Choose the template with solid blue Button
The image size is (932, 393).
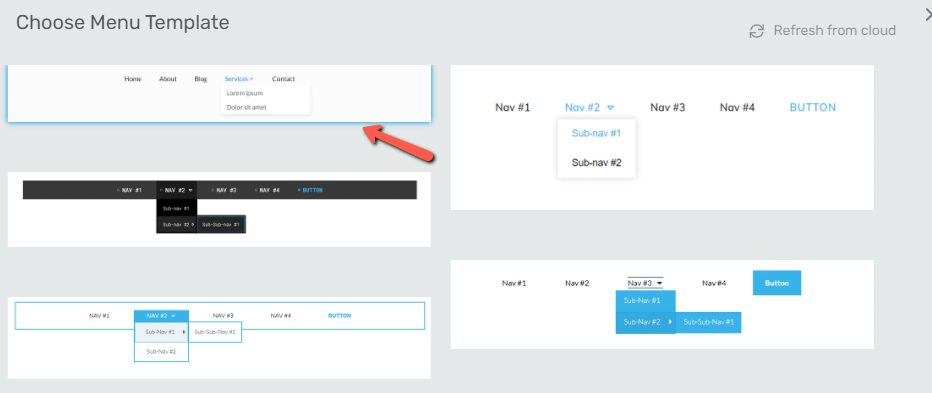pyautogui.click(x=662, y=304)
